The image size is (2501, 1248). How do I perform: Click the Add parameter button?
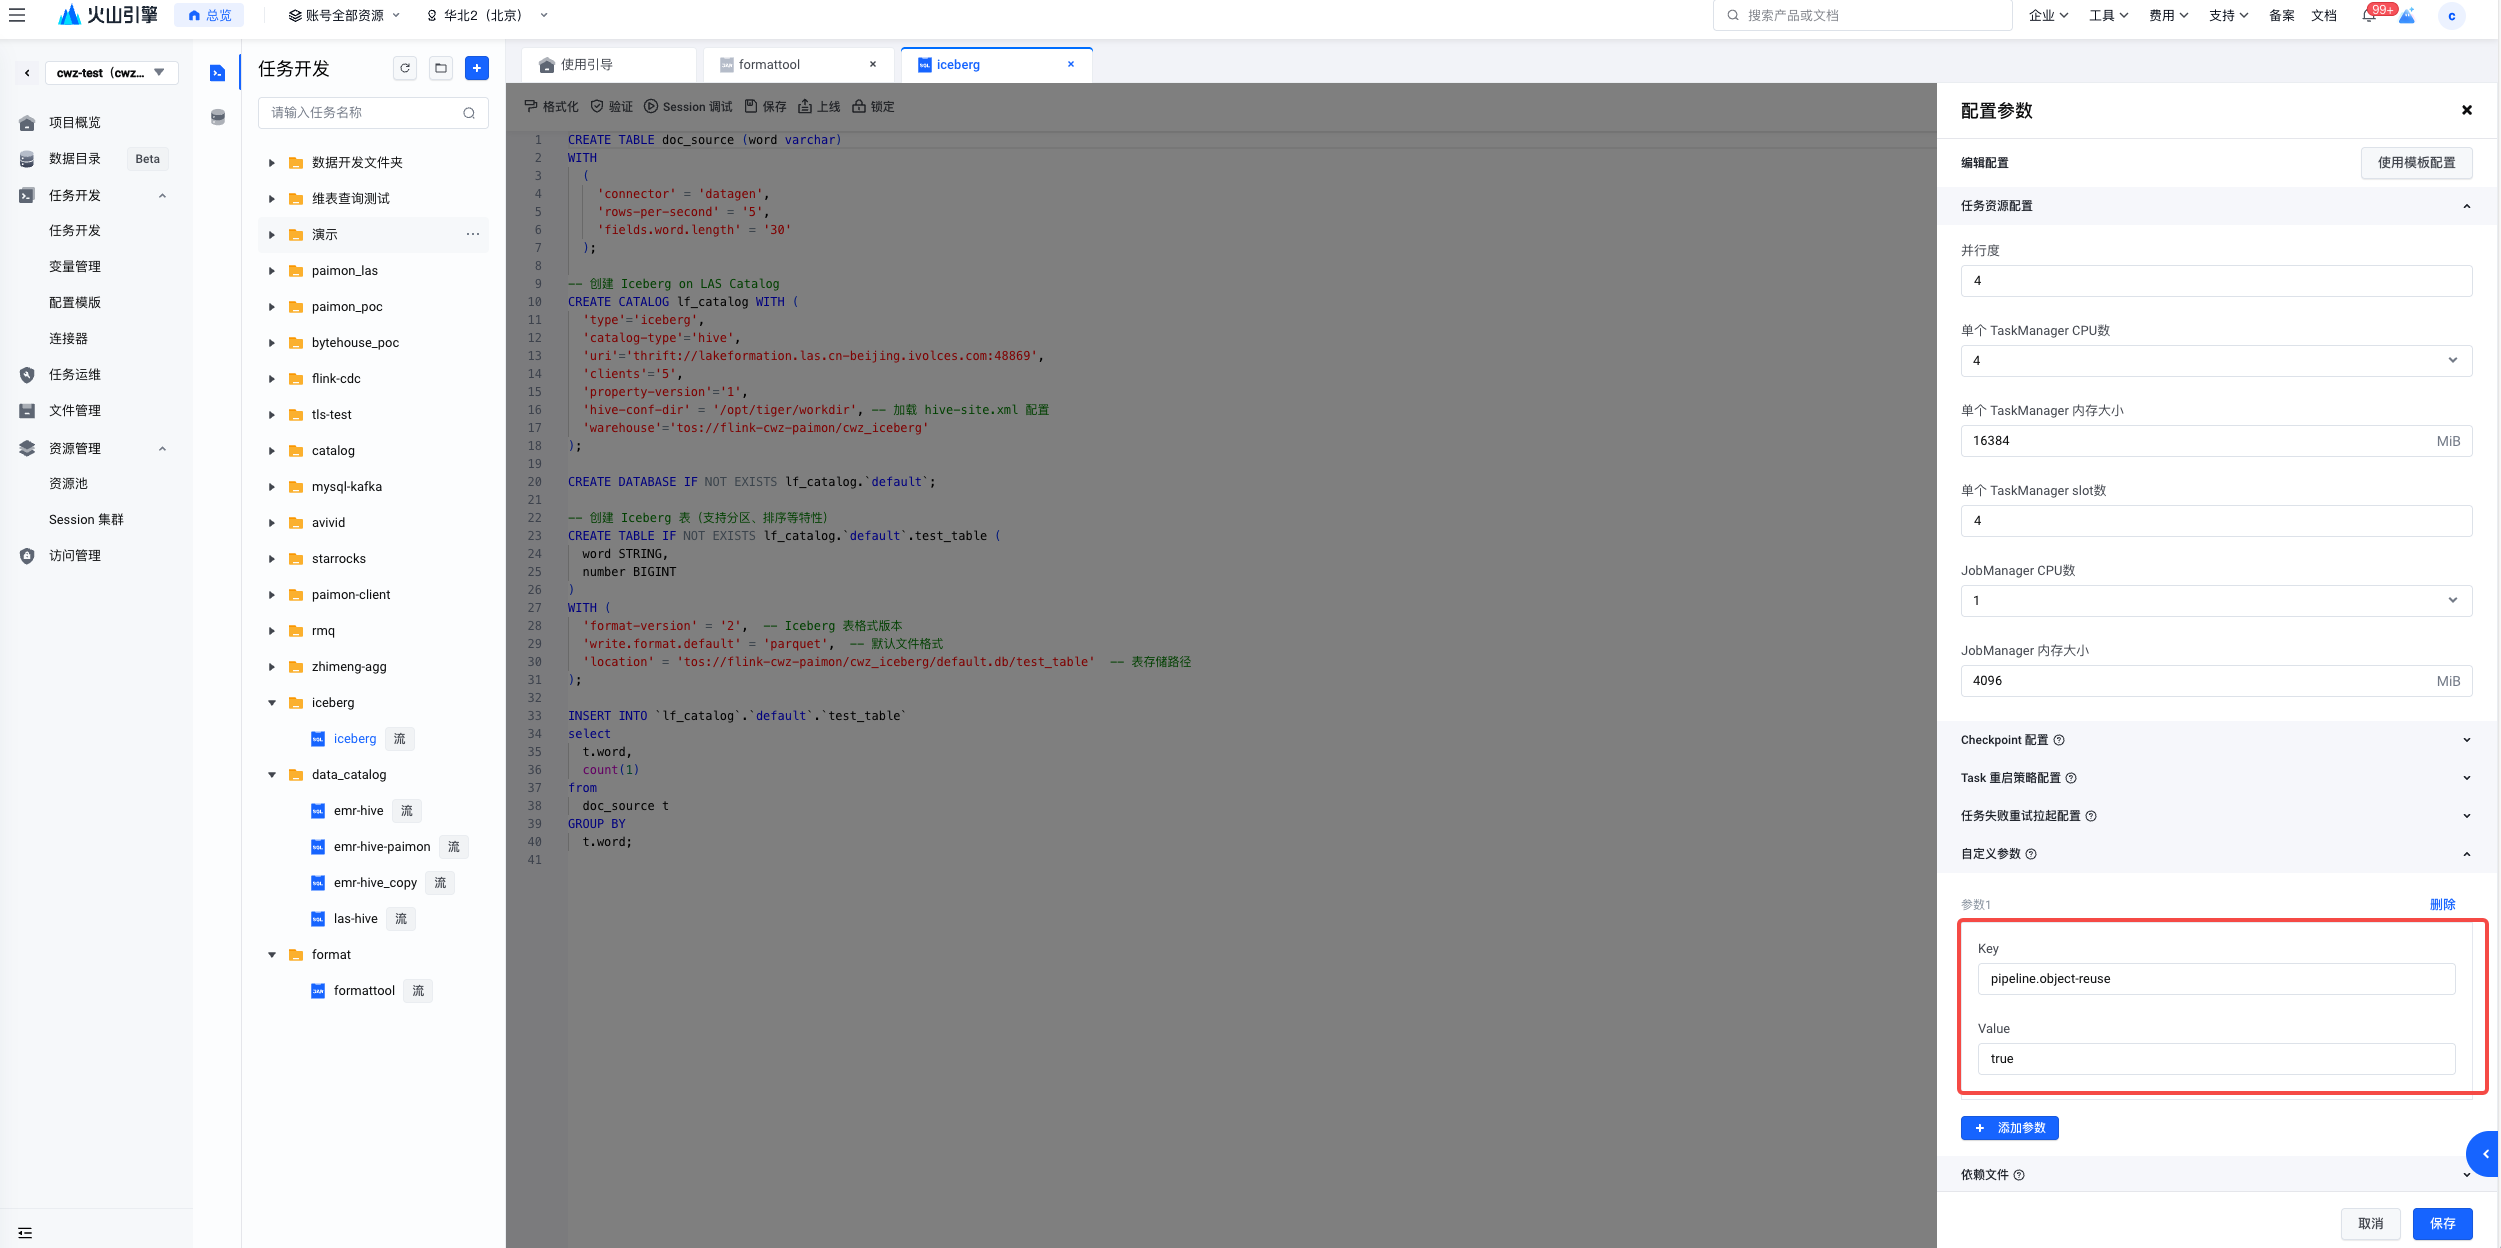2009,1128
